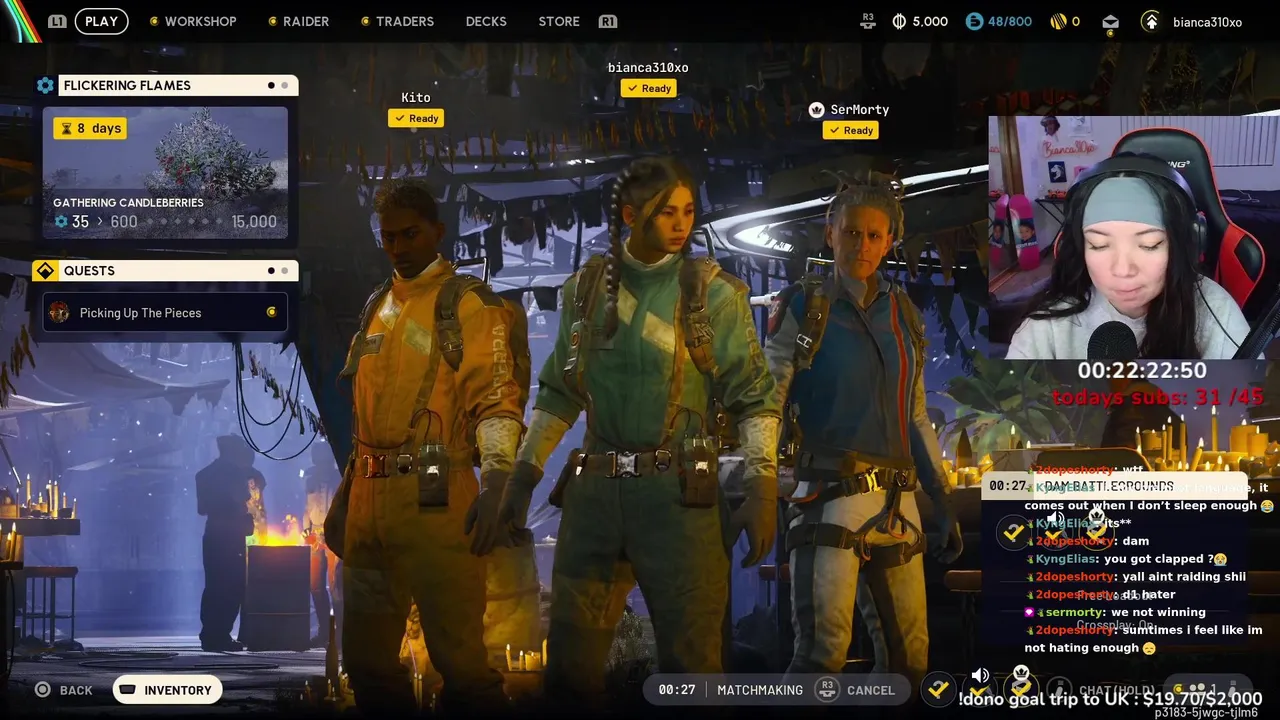Click the QUESTS diamond icon
The width and height of the screenshot is (1280, 720).
[45, 271]
